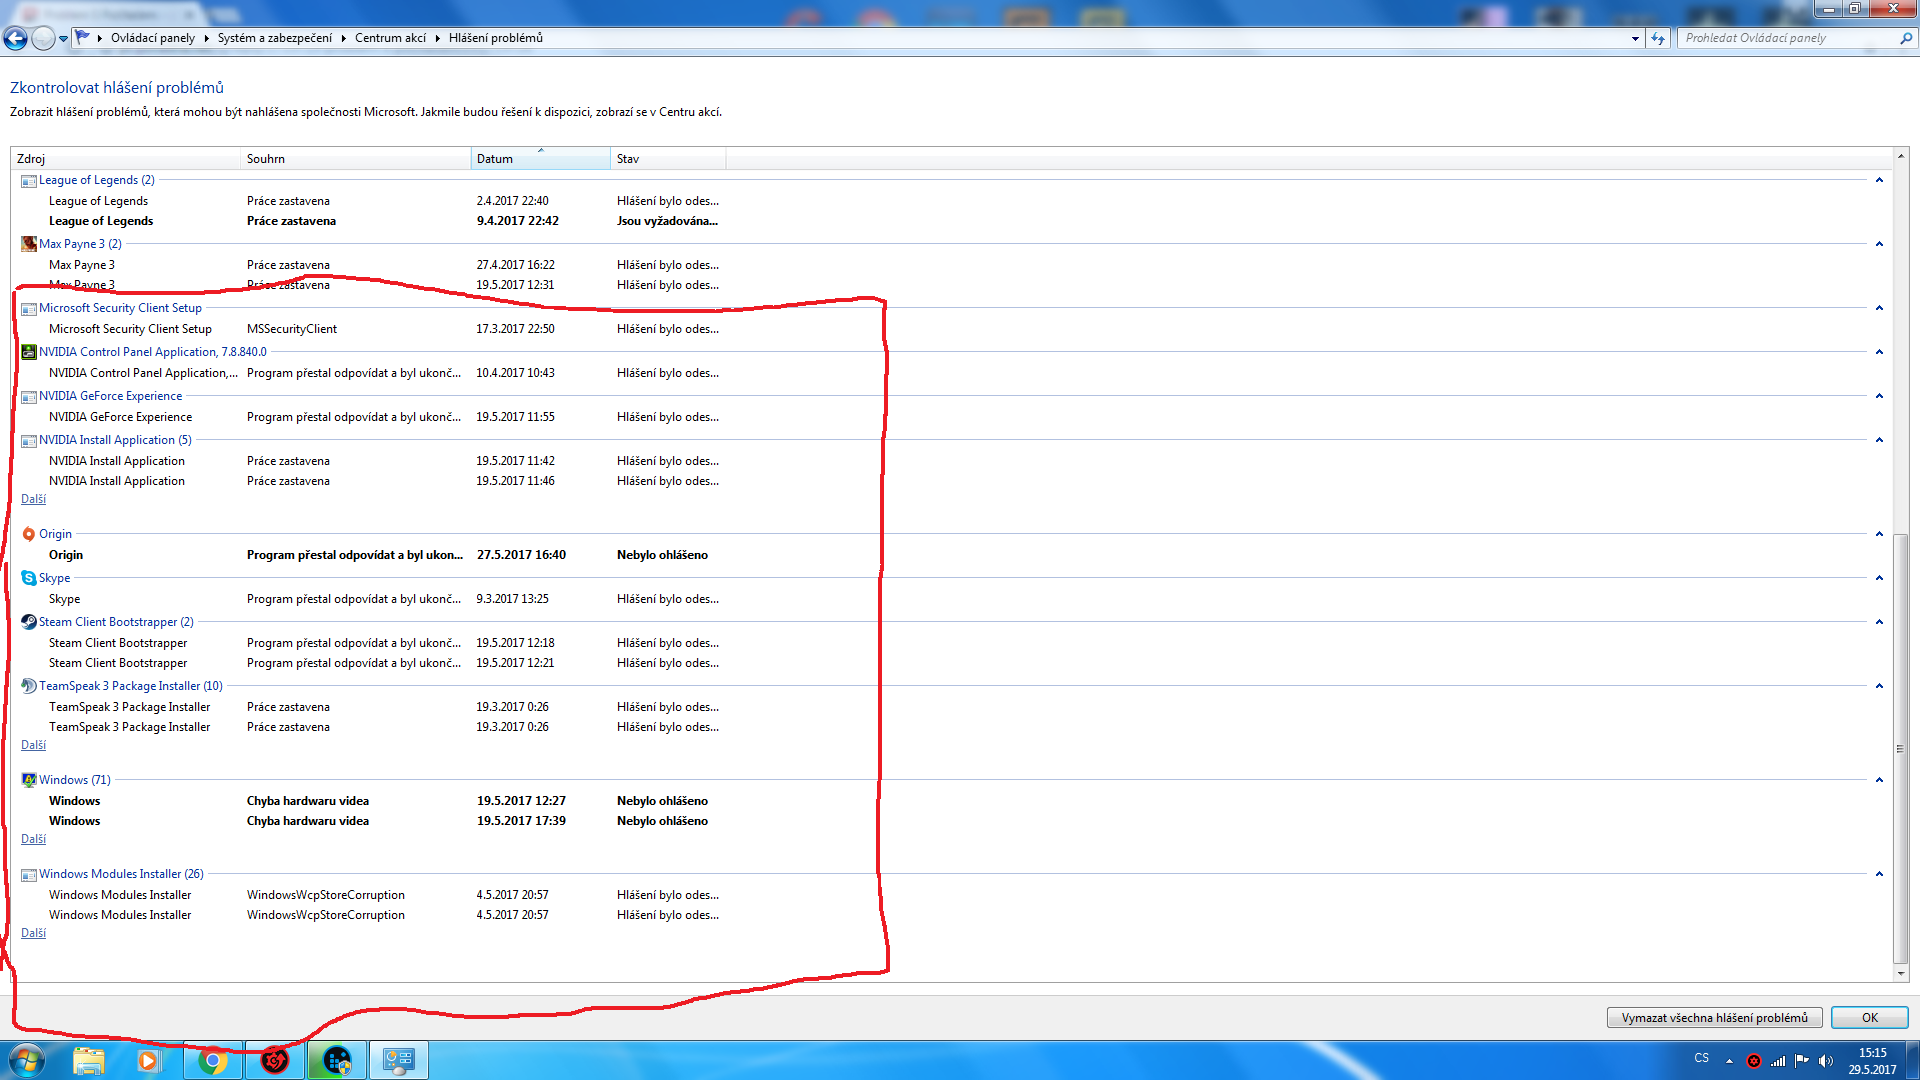Viewport: 1920px width, 1080px height.
Task: Open Google Chrome from the taskbar
Action: tap(212, 1060)
